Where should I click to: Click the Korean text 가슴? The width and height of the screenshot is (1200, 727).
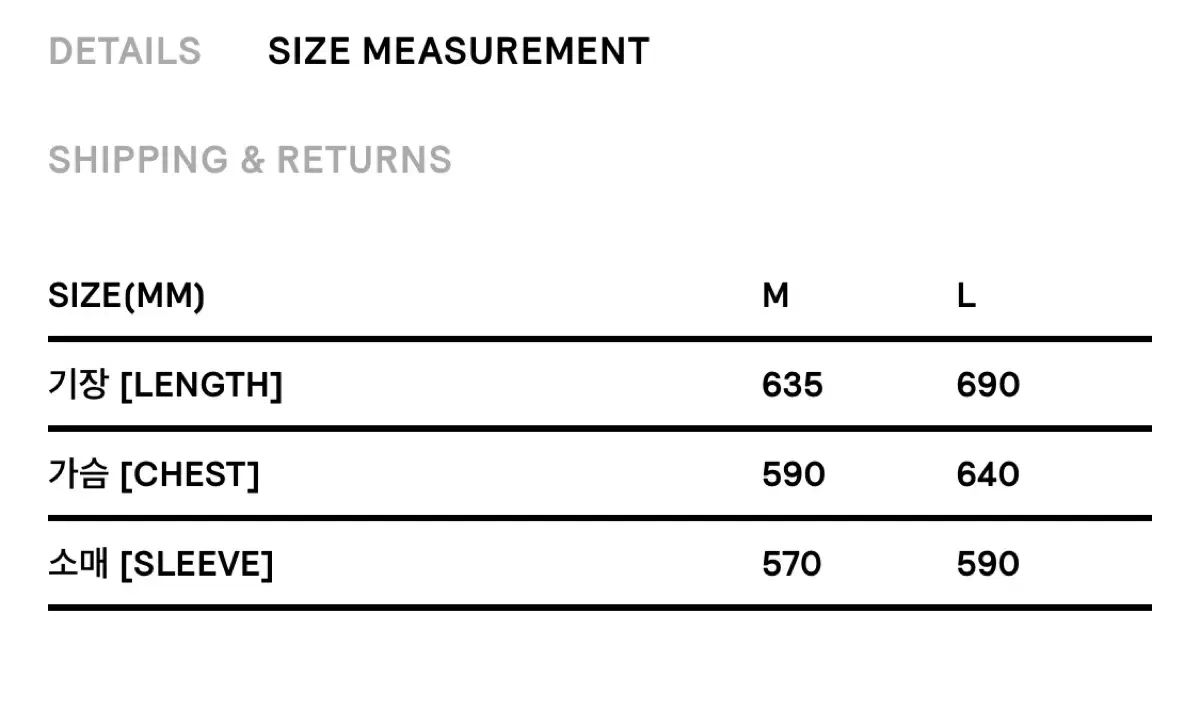(78, 475)
